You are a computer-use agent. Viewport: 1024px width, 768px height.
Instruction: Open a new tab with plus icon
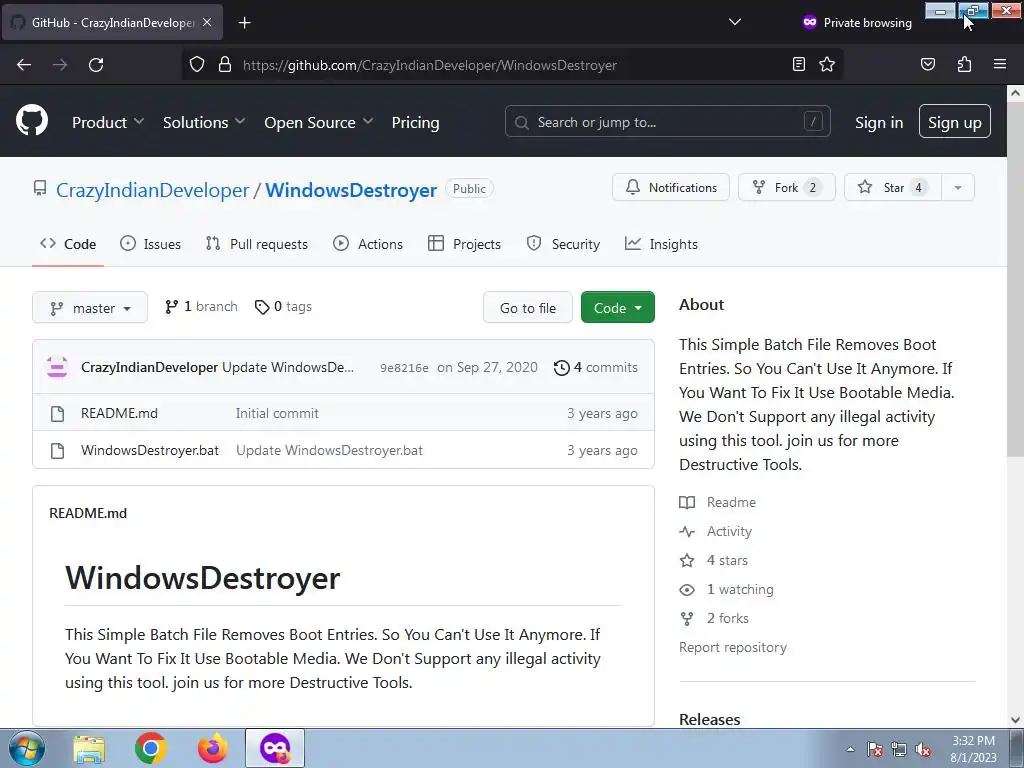tap(244, 23)
